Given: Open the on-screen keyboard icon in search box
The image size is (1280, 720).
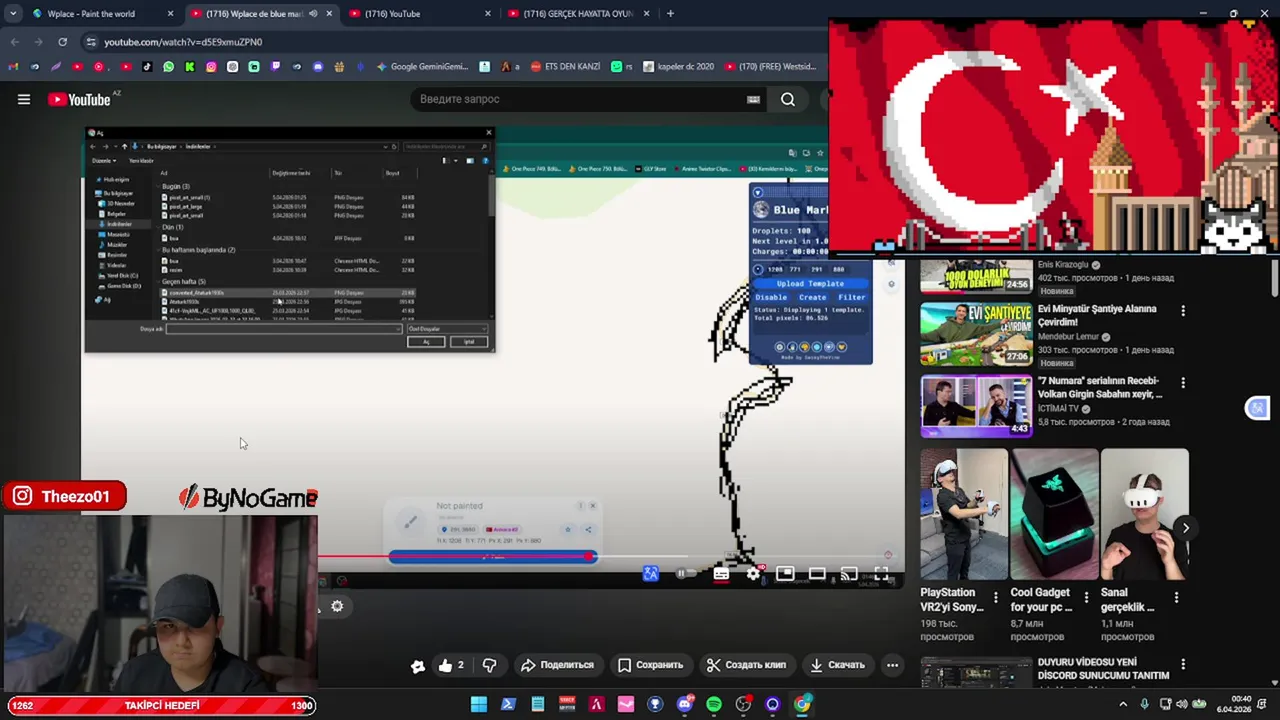Looking at the screenshot, I should [753, 99].
